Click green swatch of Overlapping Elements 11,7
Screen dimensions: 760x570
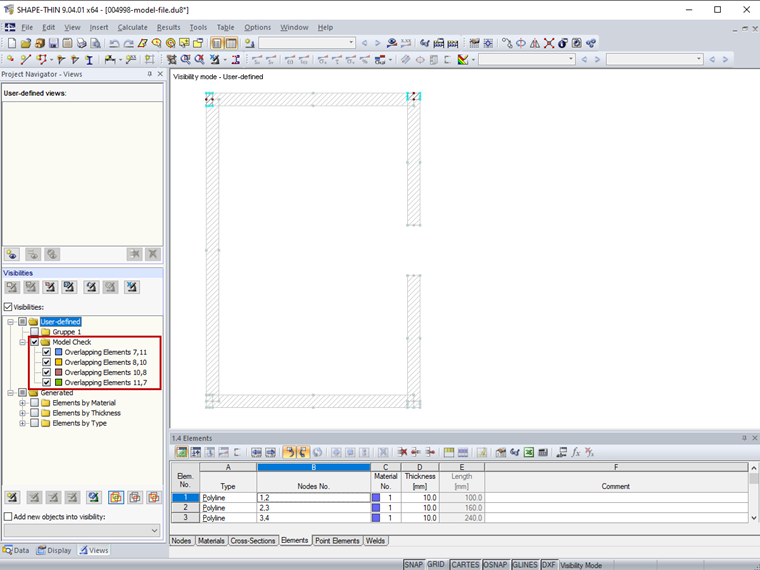click(x=59, y=383)
